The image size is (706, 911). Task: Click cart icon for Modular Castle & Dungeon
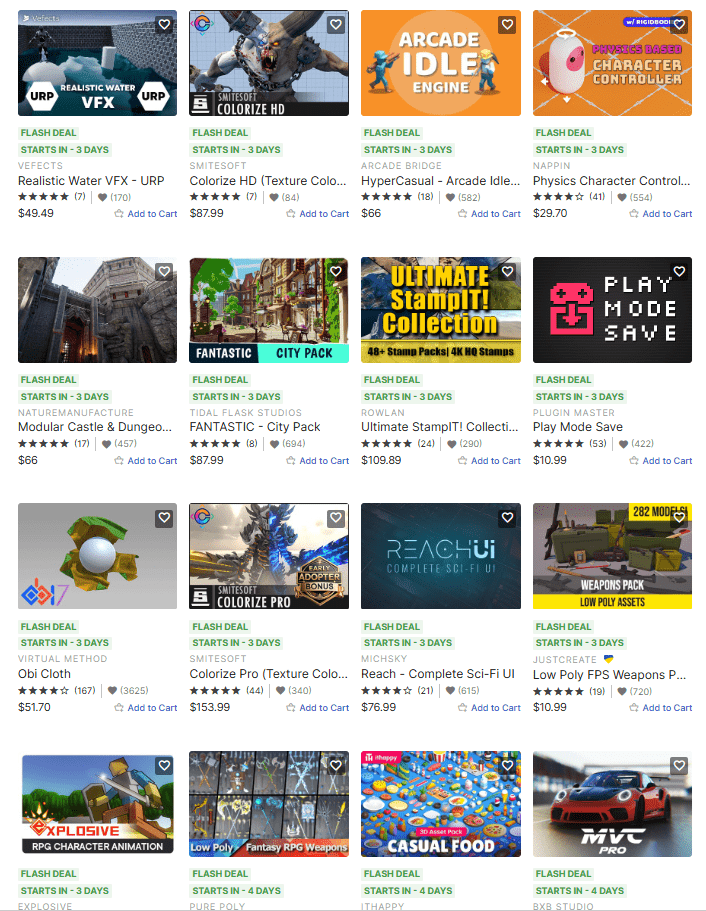pyautogui.click(x=120, y=461)
